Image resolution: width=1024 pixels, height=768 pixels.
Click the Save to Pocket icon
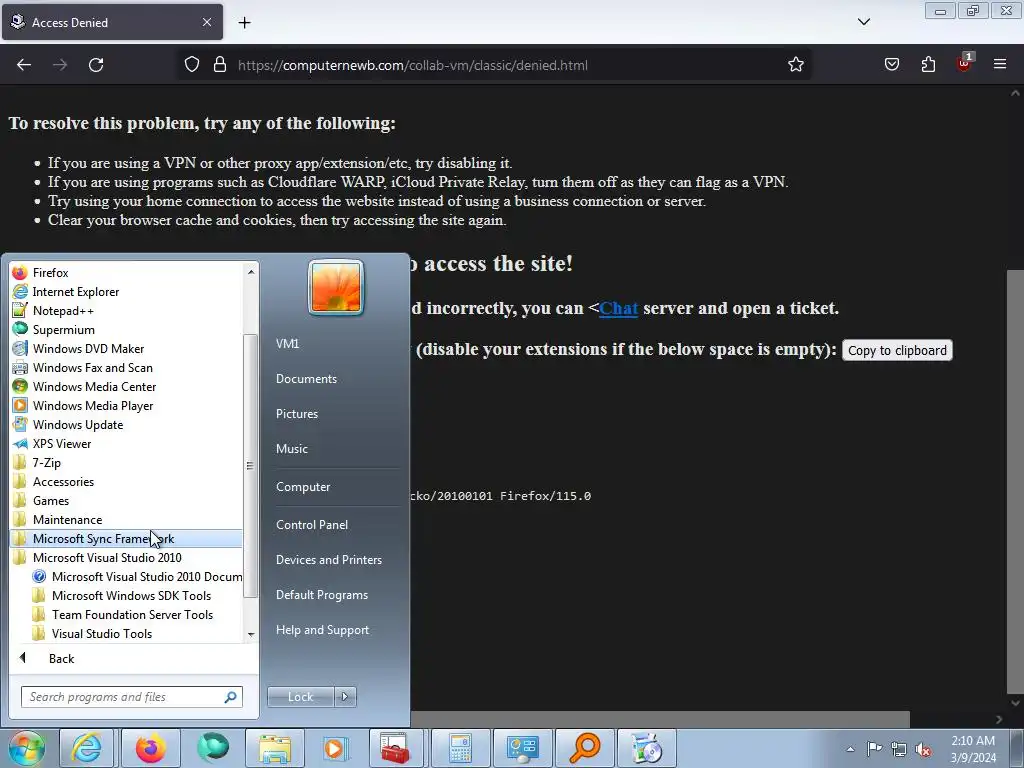click(891, 65)
